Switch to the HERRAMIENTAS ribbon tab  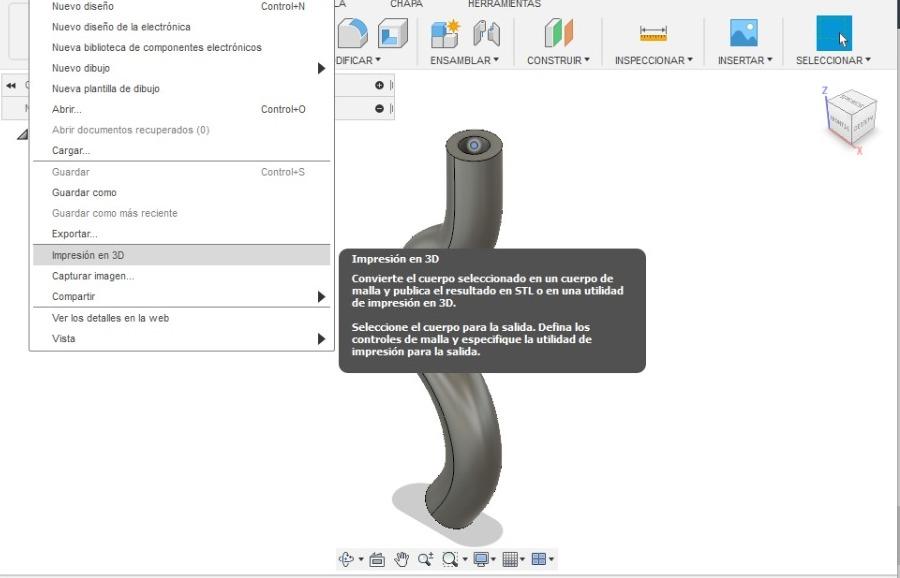(x=504, y=4)
